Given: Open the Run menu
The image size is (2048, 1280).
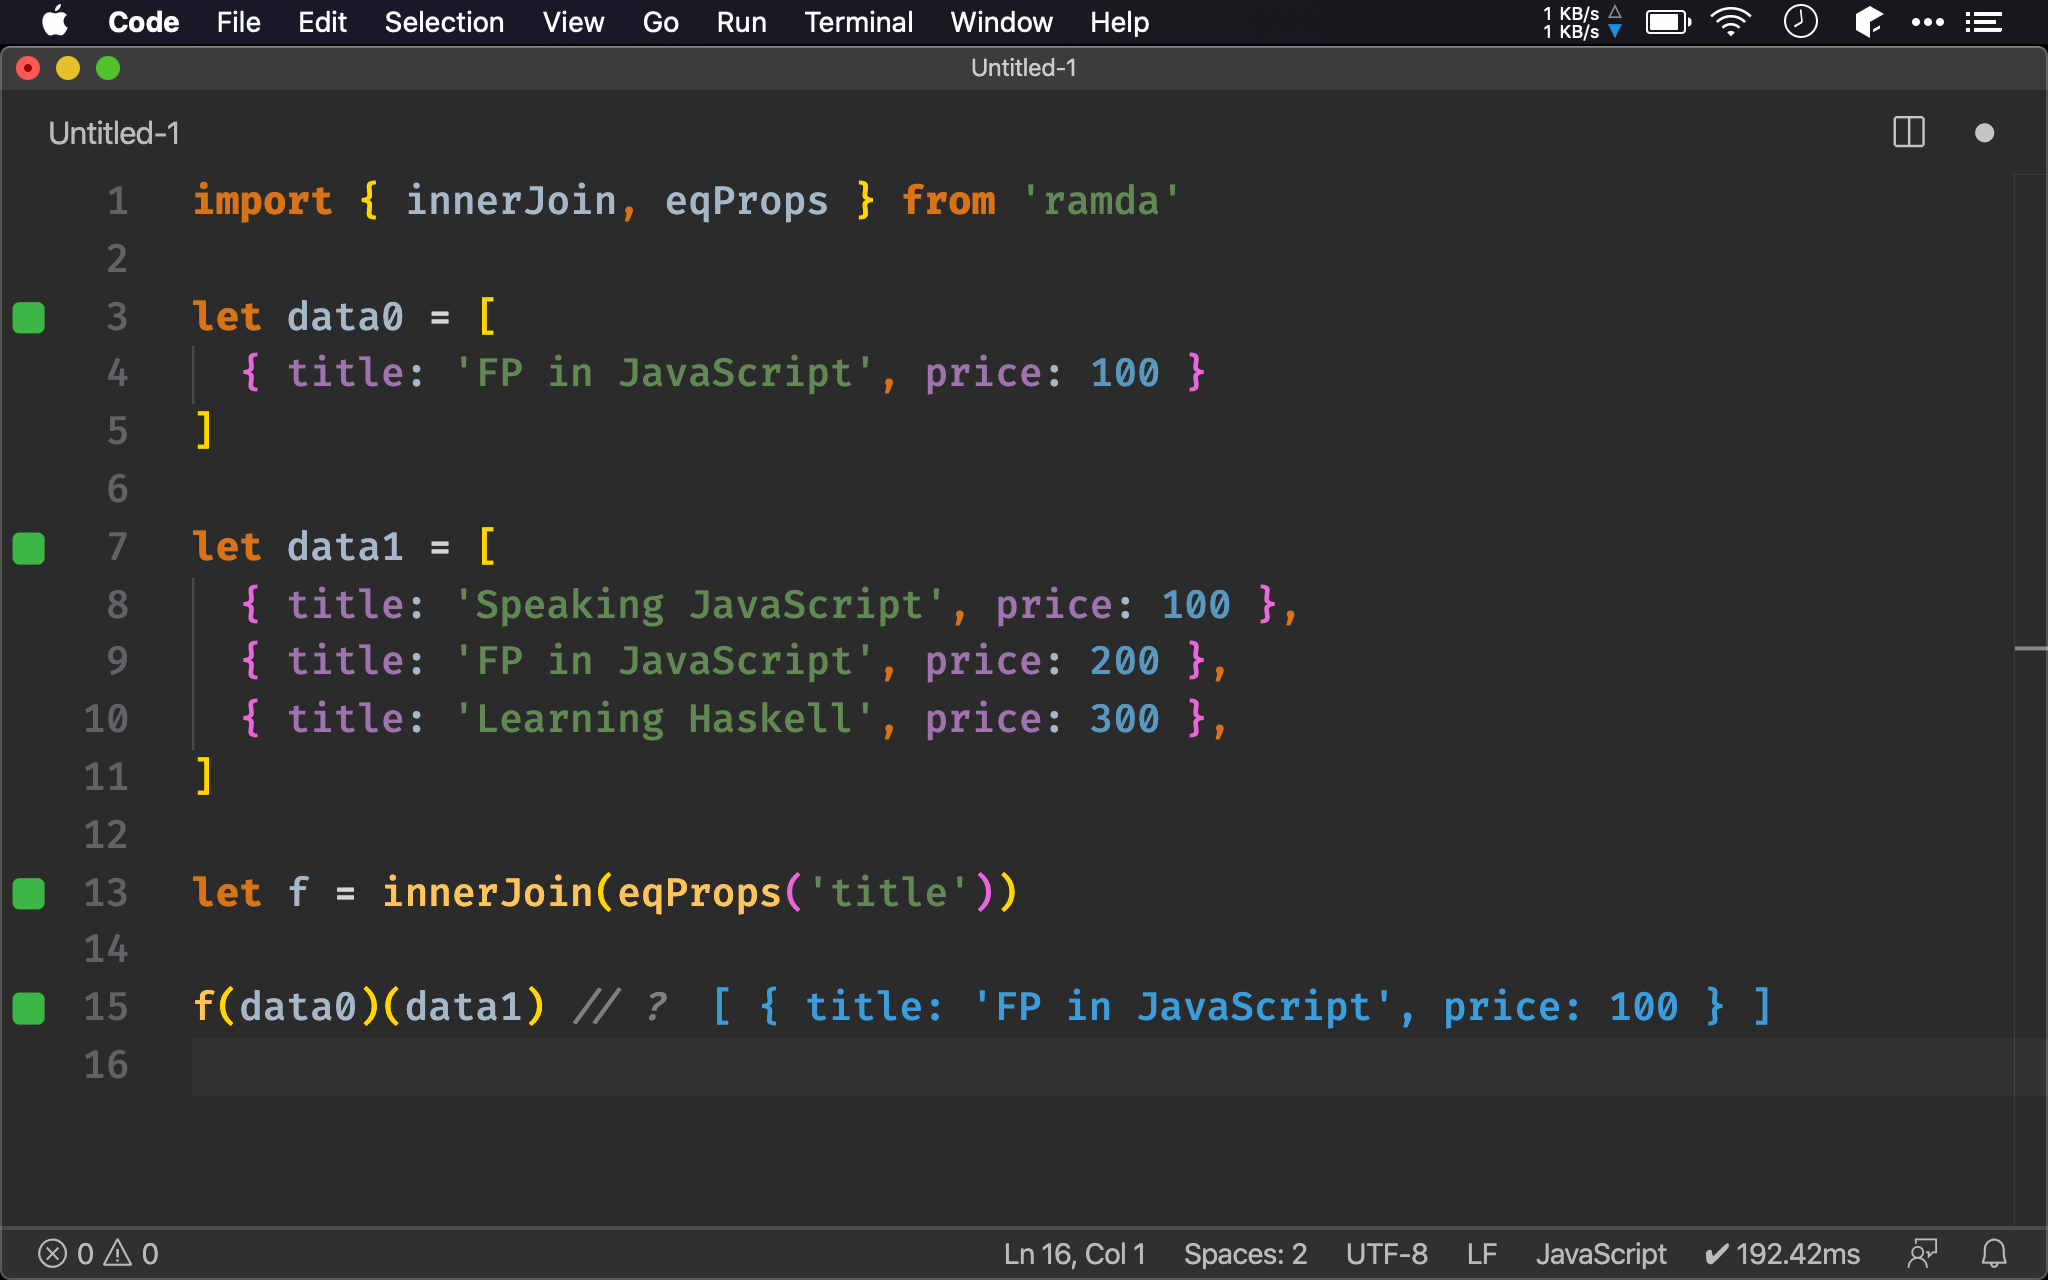Looking at the screenshot, I should click(741, 22).
